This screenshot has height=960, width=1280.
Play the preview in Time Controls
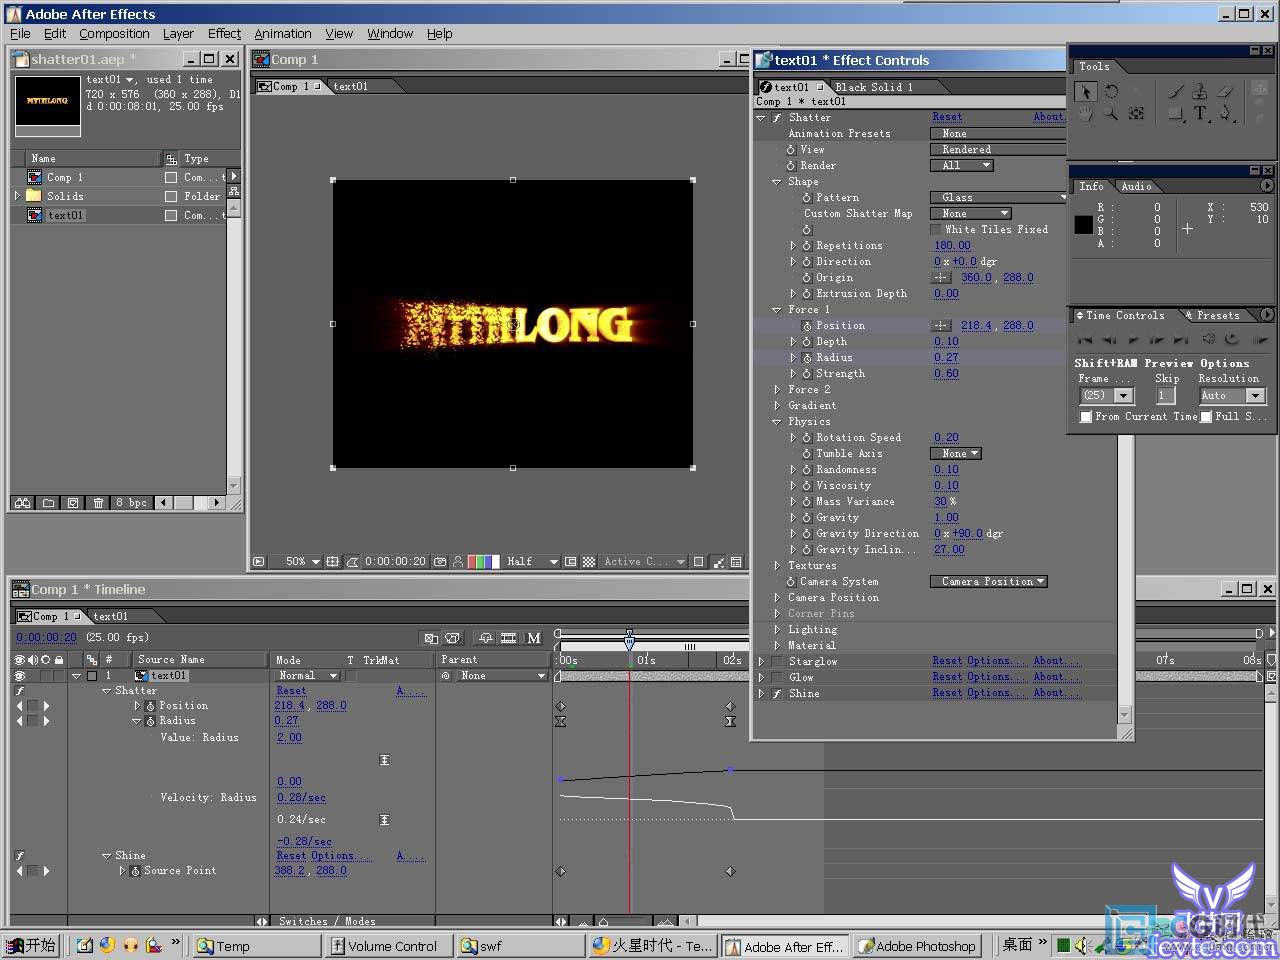point(1133,340)
